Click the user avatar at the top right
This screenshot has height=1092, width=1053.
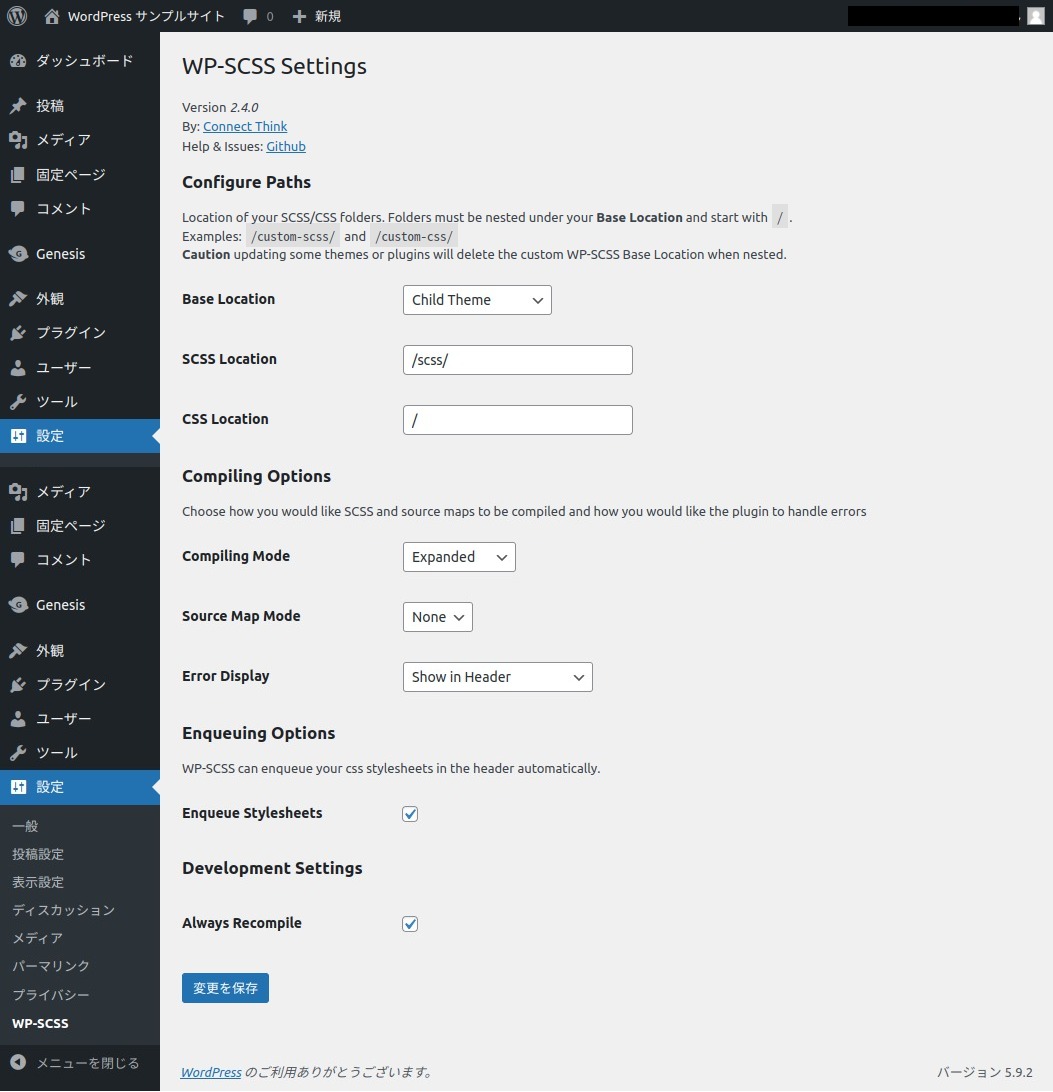coord(1036,16)
